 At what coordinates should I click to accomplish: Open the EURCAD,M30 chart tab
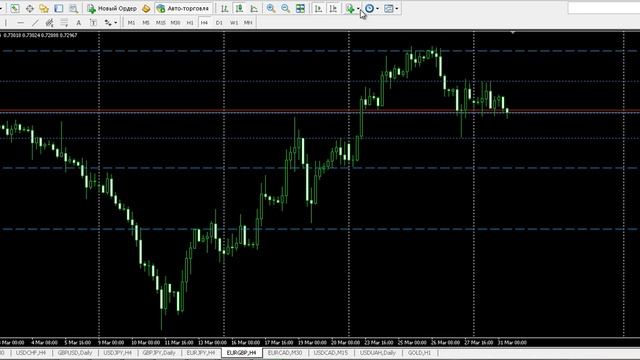(x=285, y=353)
